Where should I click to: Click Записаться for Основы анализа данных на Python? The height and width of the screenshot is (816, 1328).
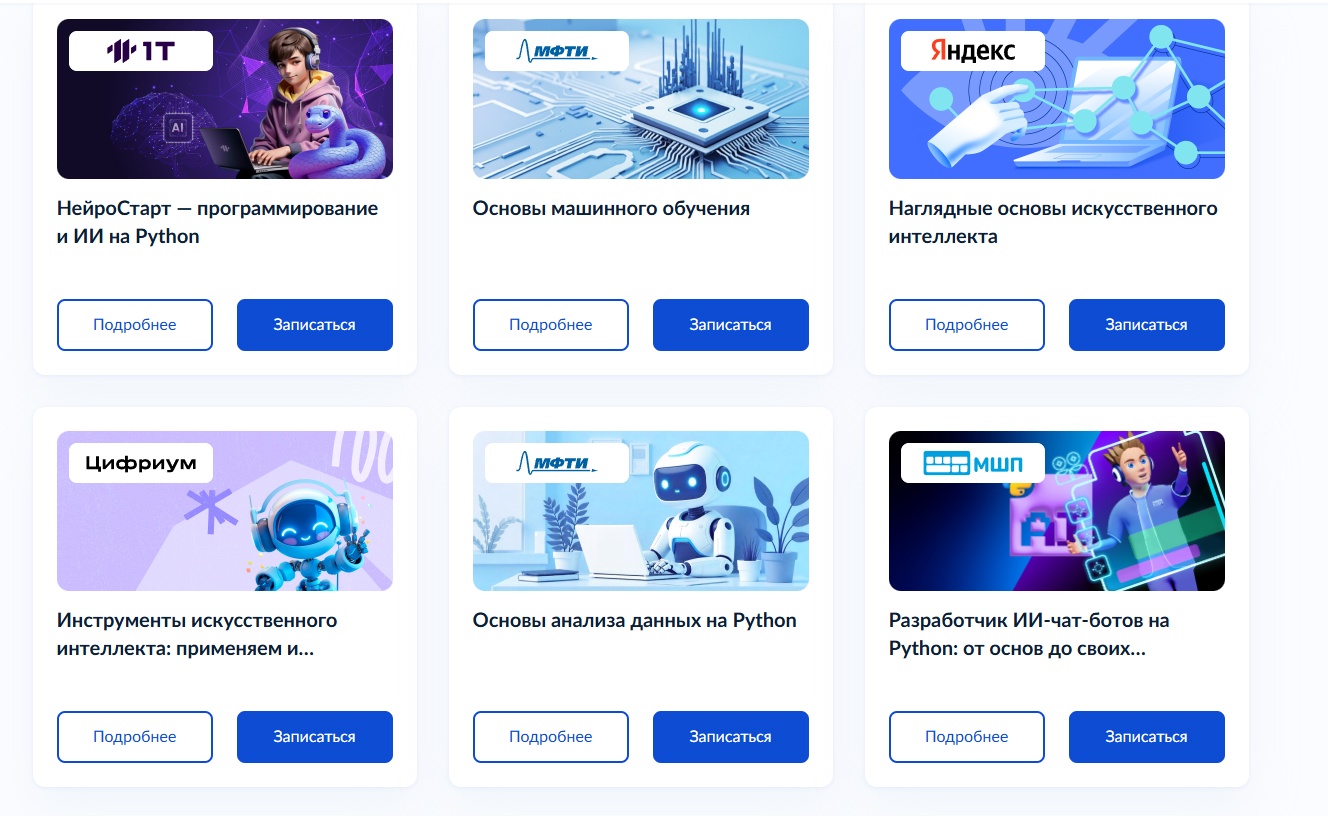click(x=731, y=737)
